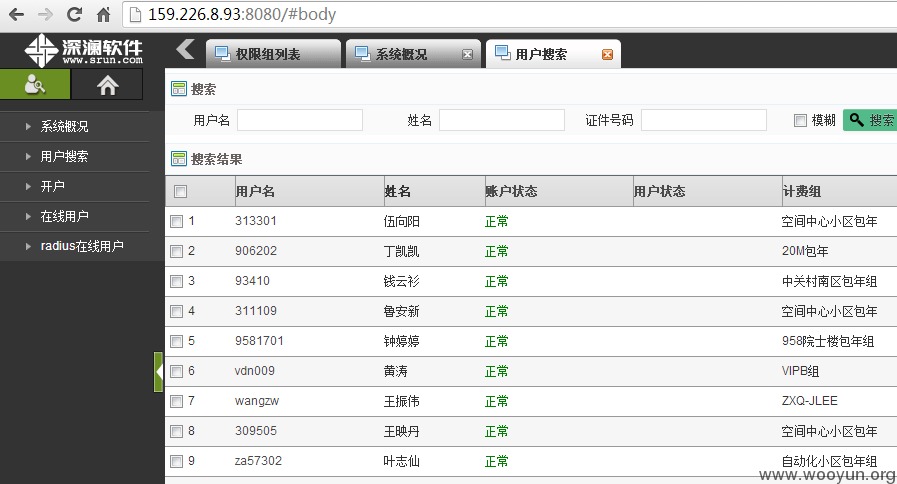This screenshot has height=484, width=897.
Task: Click the billing group 中关村南区包年组
Action: tap(829, 281)
